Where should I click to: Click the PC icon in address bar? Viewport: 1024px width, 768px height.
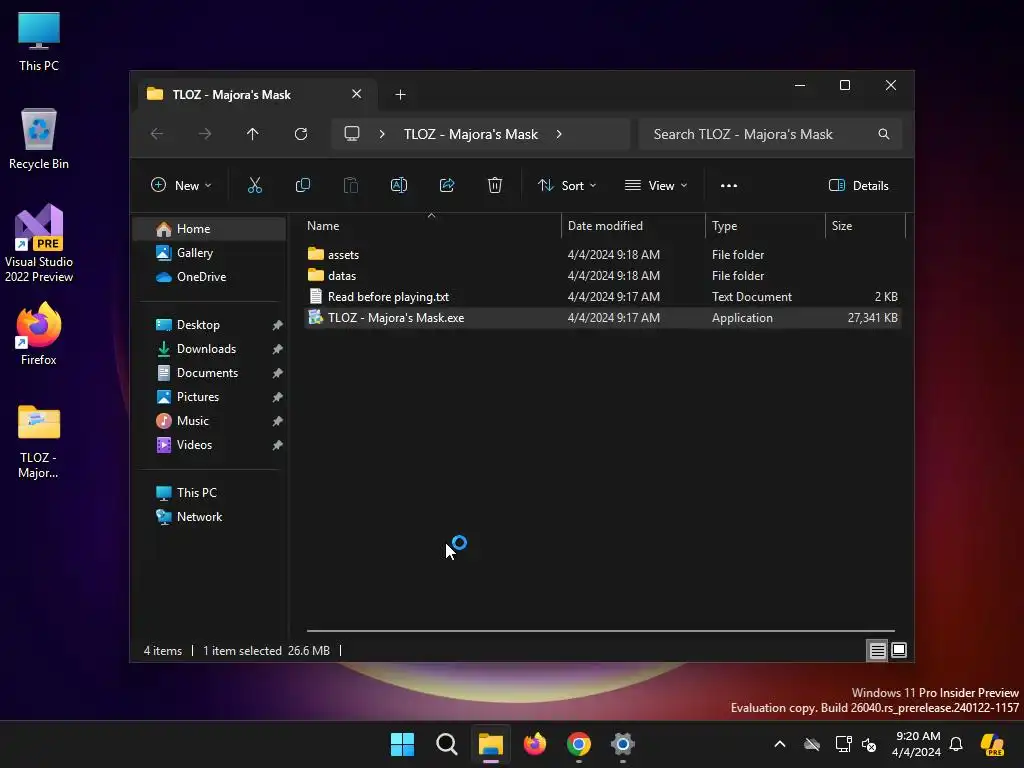click(352, 134)
